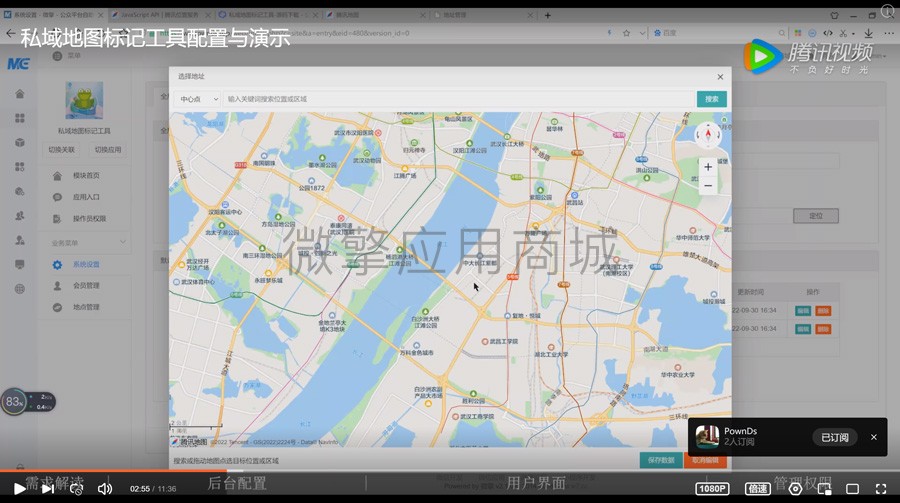Image resolution: width=900 pixels, height=503 pixels.
Task: Open the 倍速 playback speed menu
Action: coord(757,489)
